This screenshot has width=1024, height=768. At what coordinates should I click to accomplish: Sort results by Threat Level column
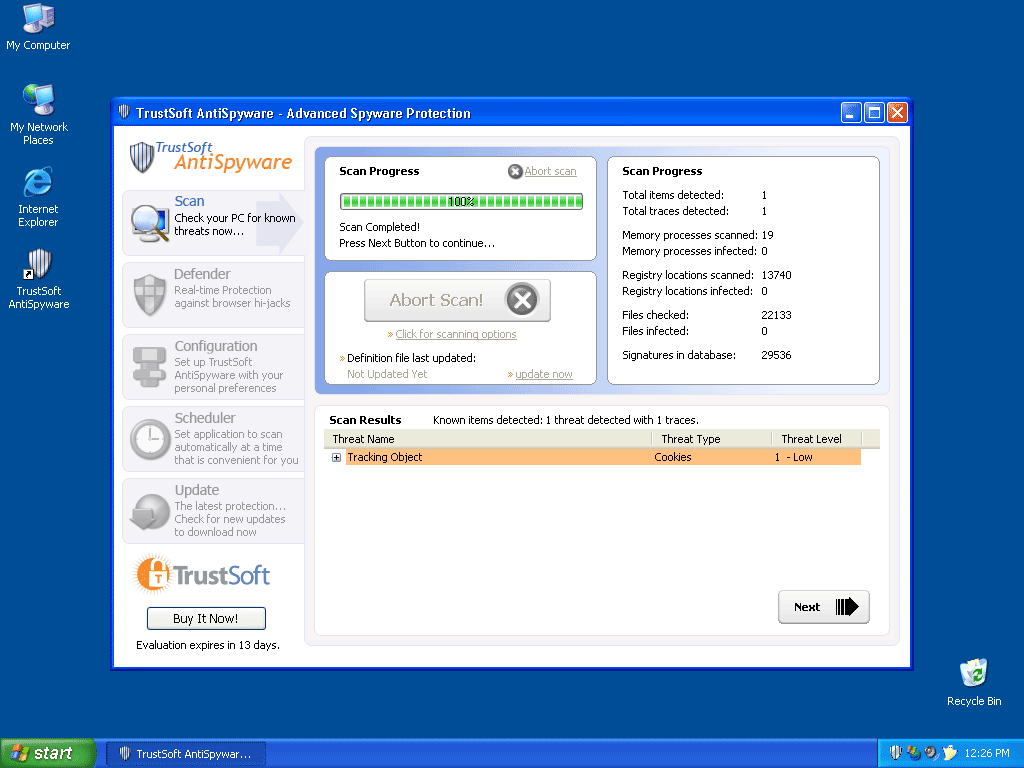pyautogui.click(x=811, y=439)
